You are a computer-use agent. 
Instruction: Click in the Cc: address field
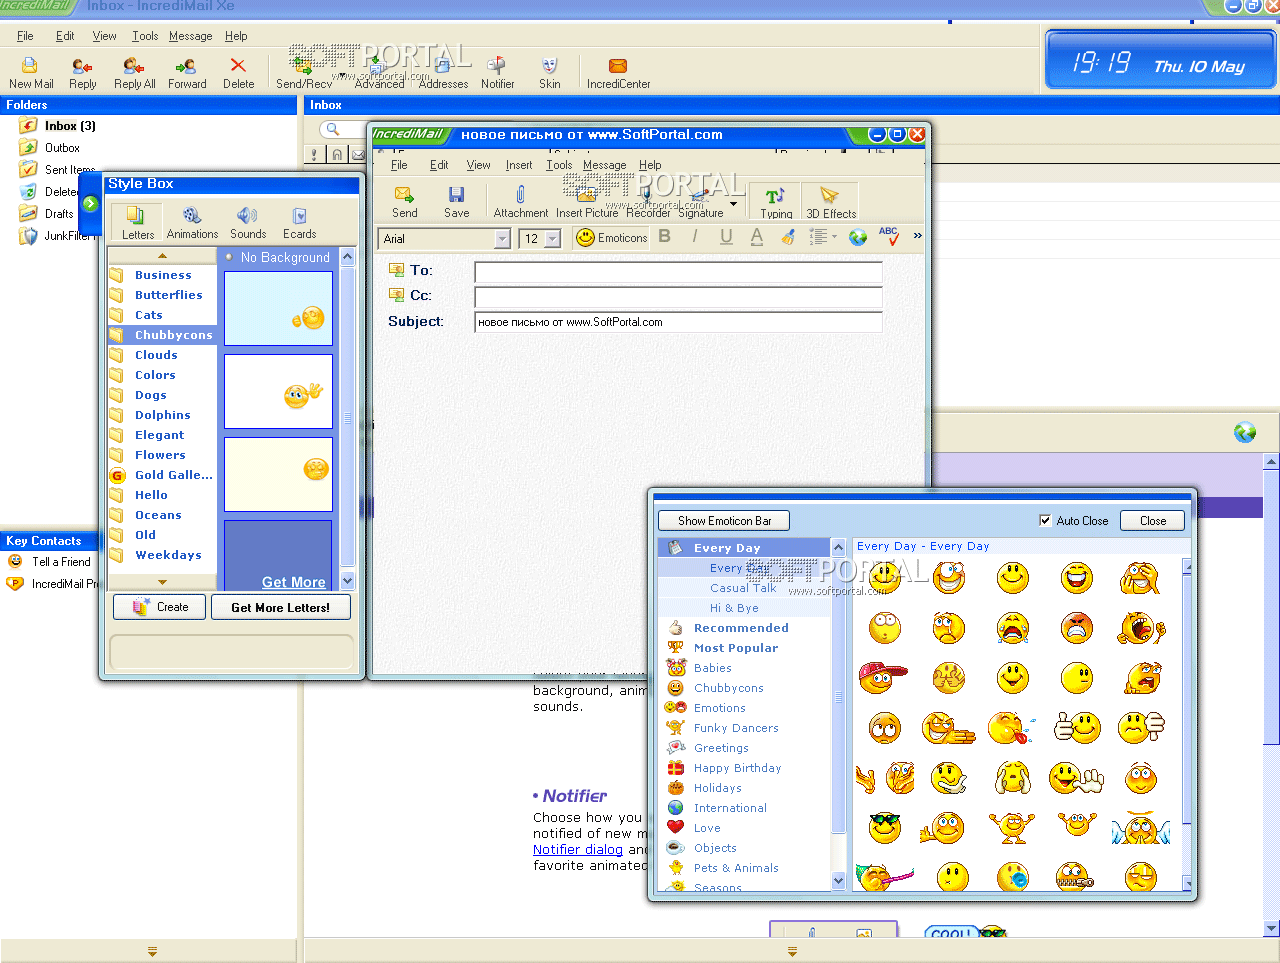(x=678, y=297)
